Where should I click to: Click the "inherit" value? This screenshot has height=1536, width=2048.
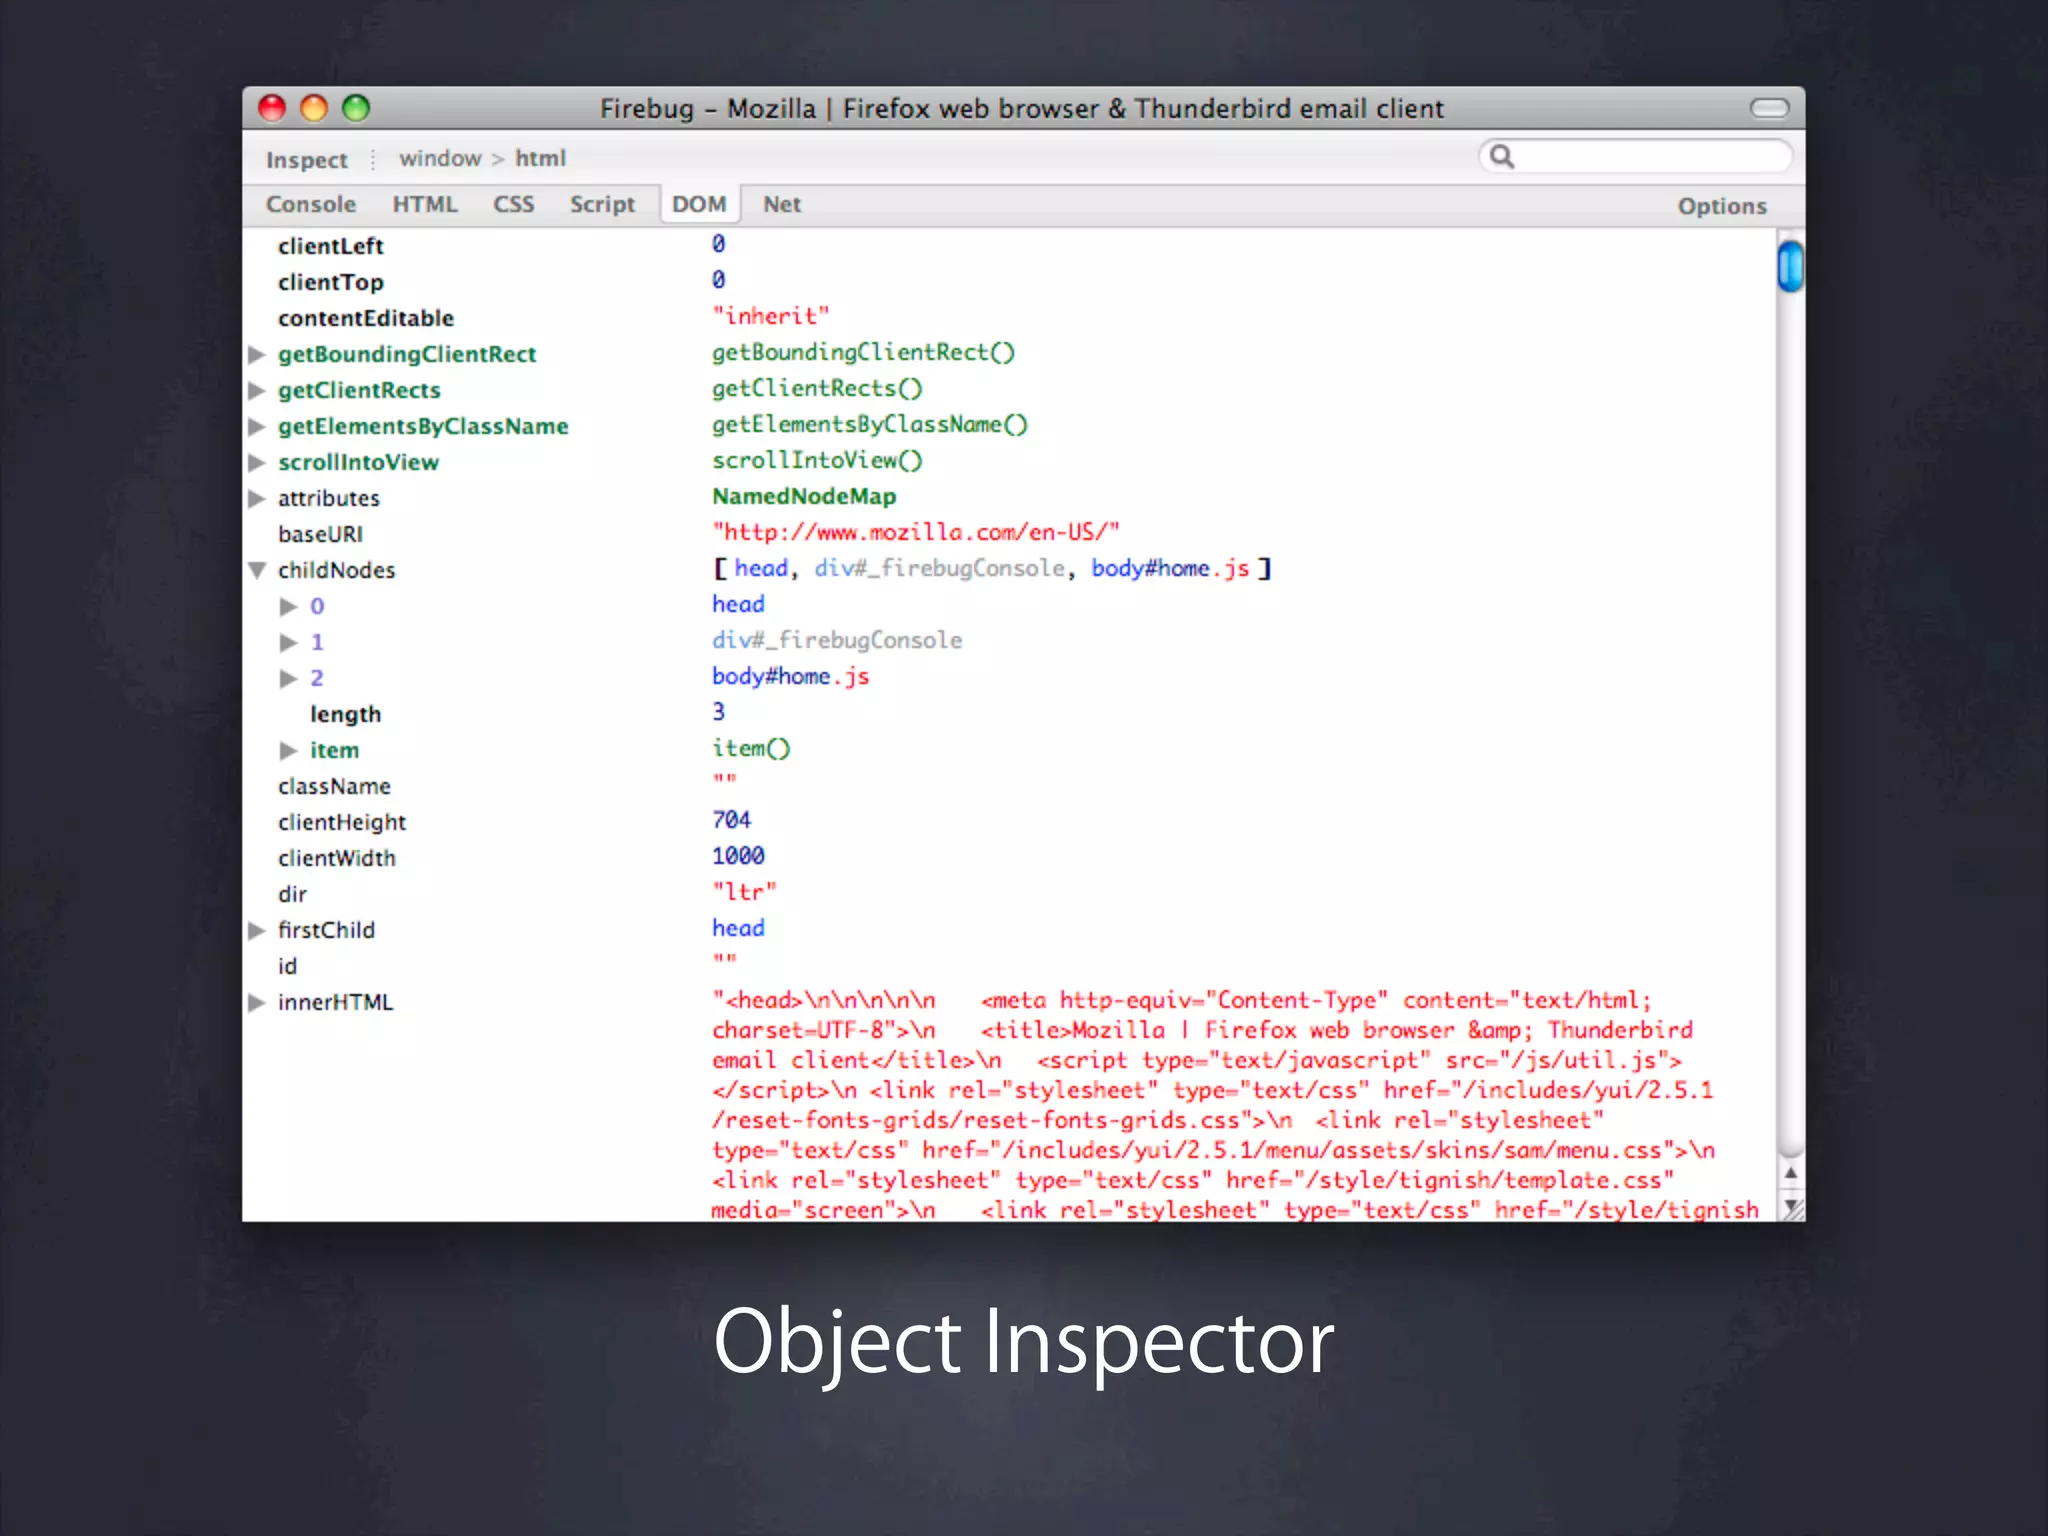coord(770,316)
